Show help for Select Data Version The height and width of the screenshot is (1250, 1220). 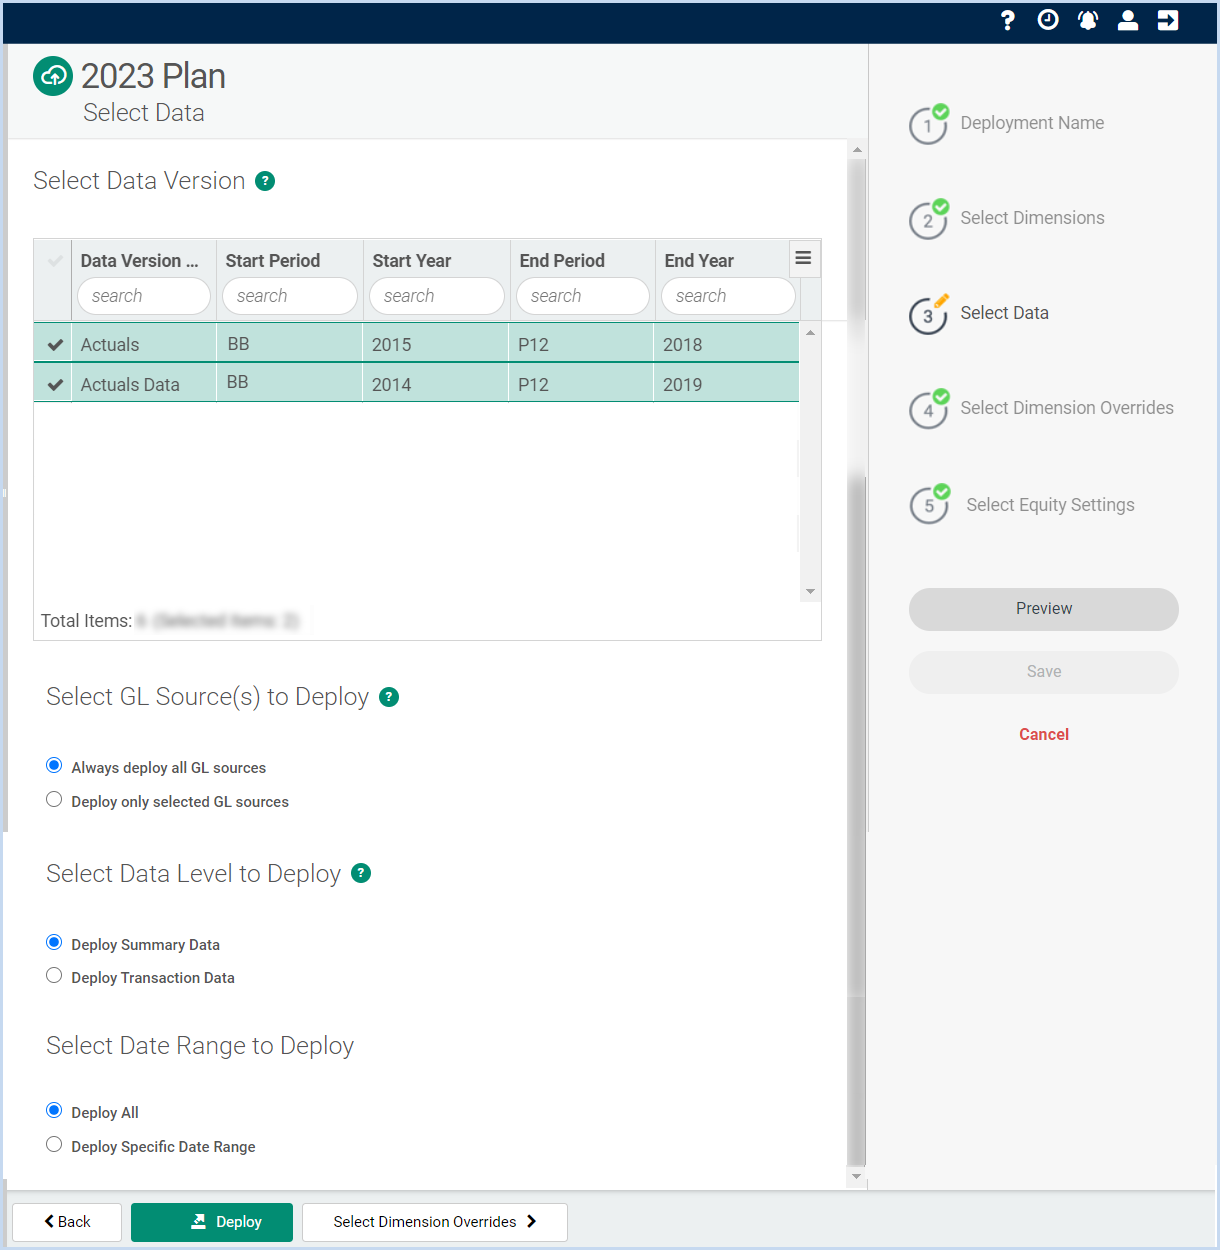pyautogui.click(x=265, y=181)
